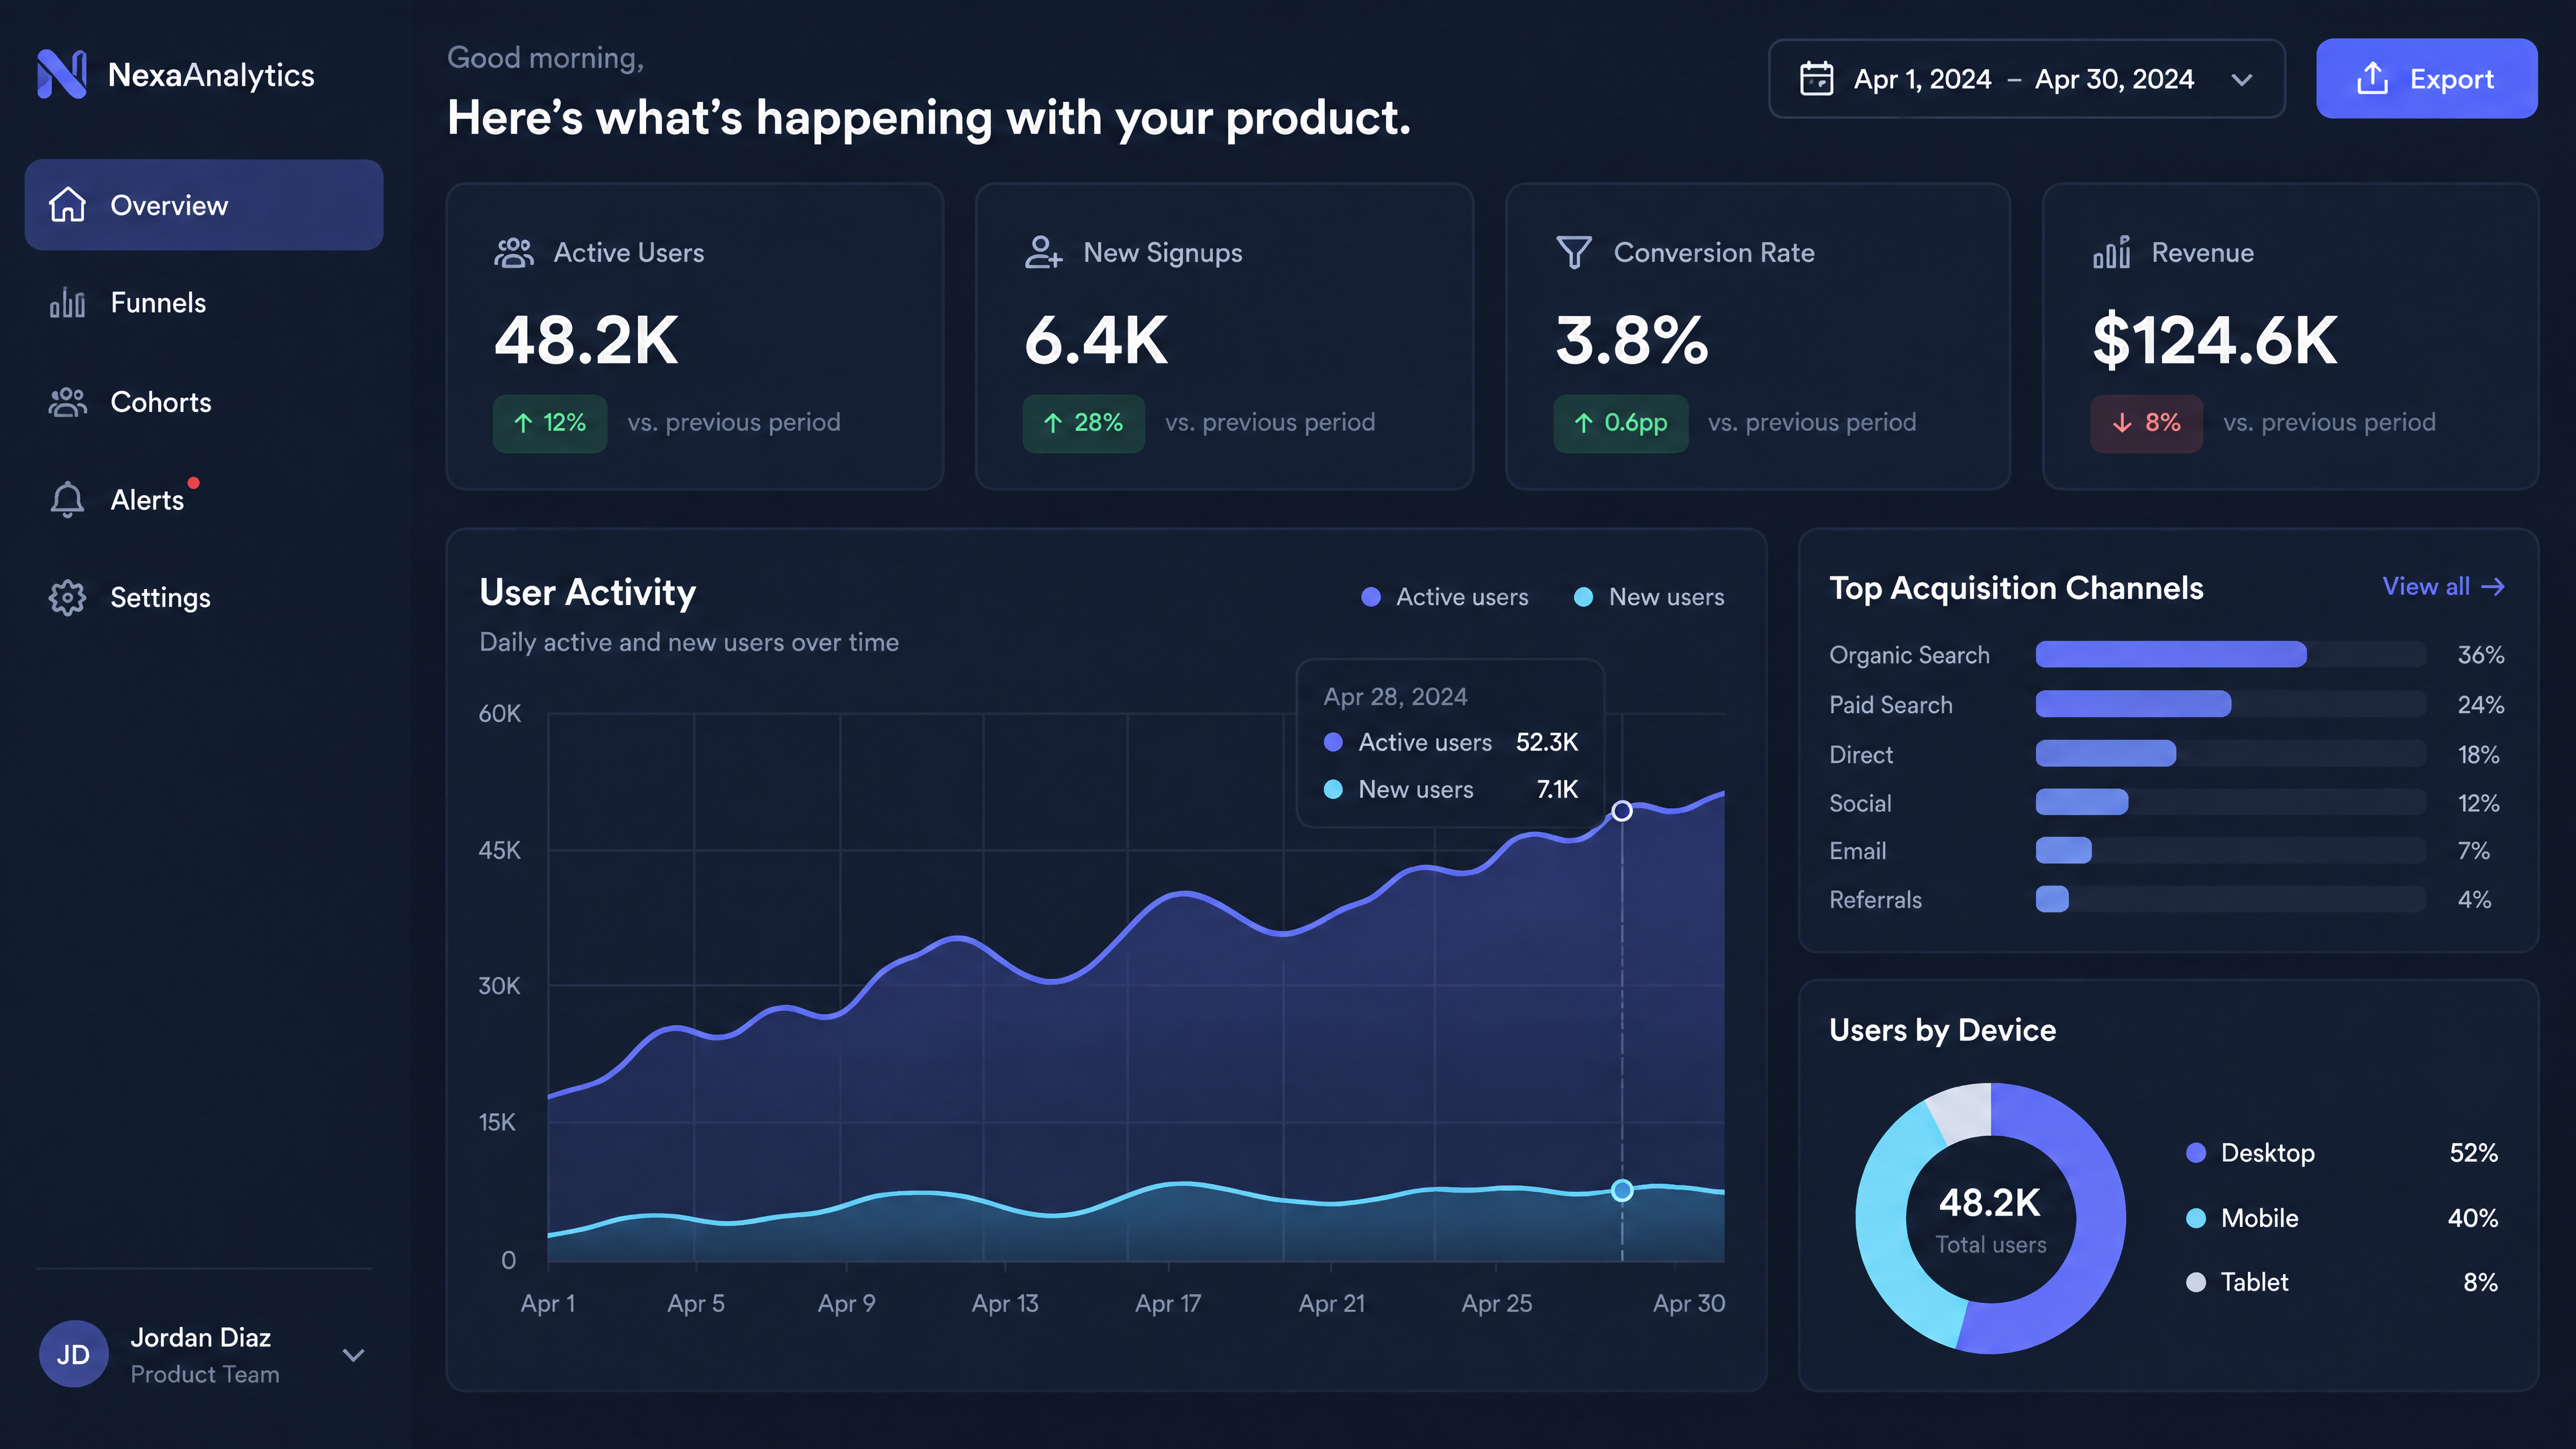This screenshot has height=1449, width=2576.
Task: Toggle the New users legend series
Action: 1648,597
